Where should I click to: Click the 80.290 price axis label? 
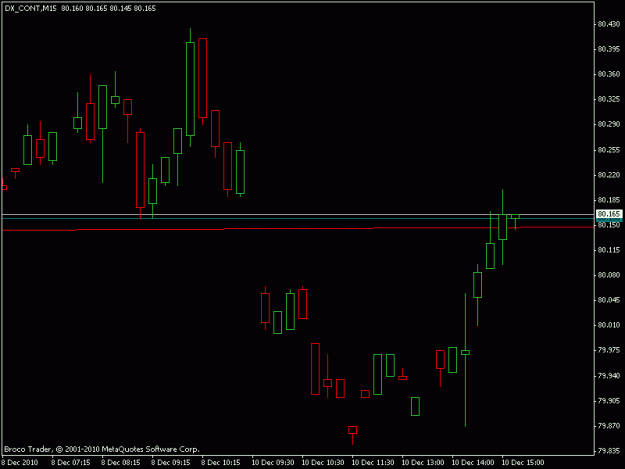tap(609, 124)
